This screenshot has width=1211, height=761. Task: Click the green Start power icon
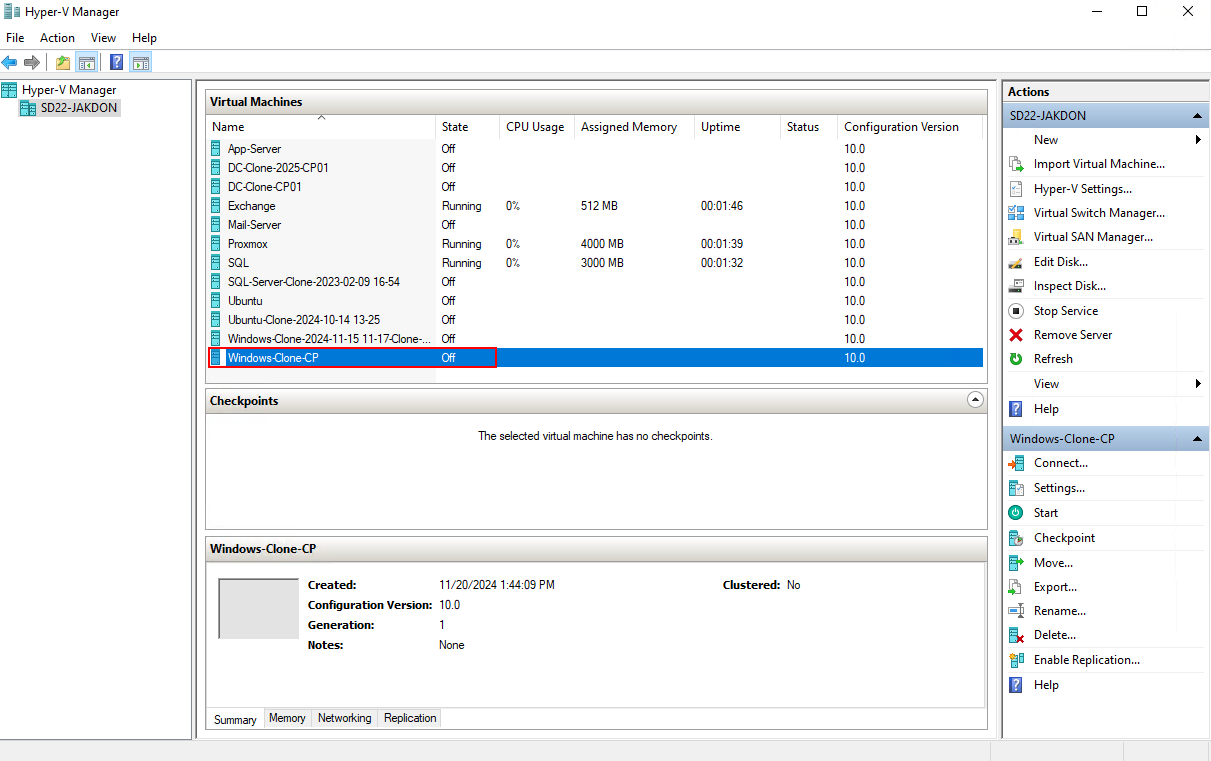1016,513
